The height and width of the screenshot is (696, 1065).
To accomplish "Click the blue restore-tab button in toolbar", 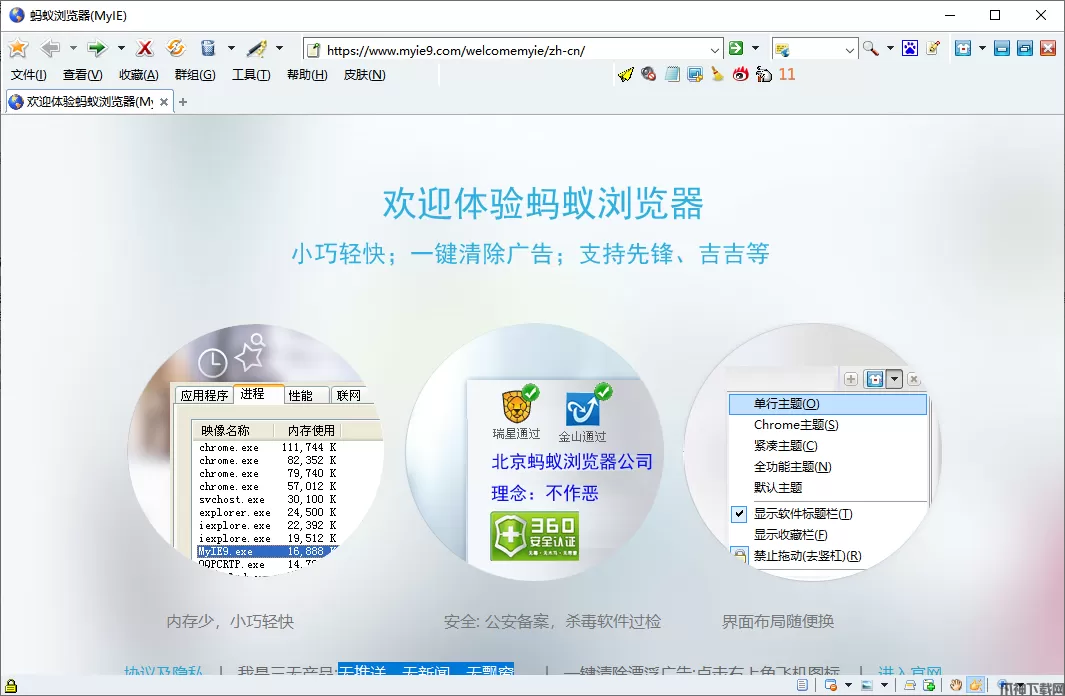I will click(x=1025, y=48).
